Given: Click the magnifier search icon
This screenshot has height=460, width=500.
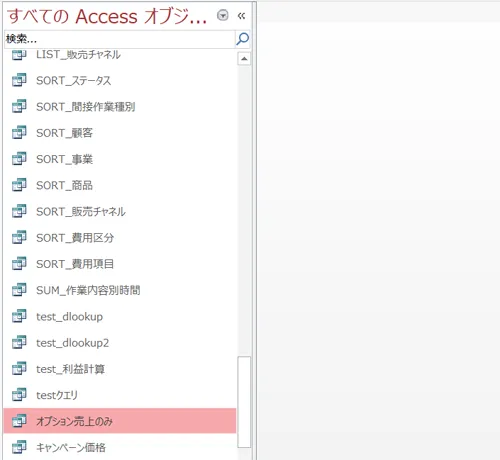Looking at the screenshot, I should coord(242,39).
